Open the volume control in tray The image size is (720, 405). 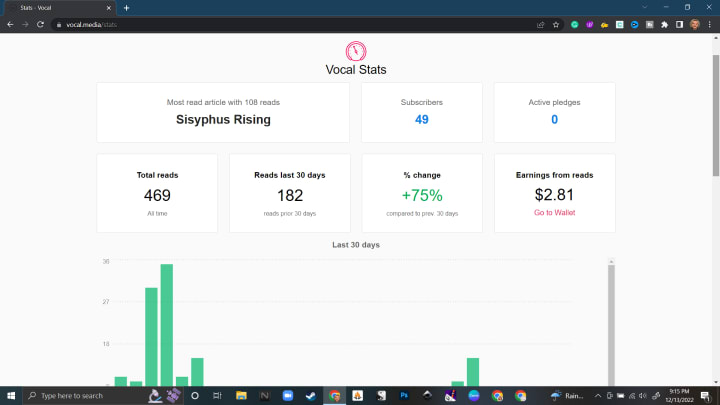(643, 395)
